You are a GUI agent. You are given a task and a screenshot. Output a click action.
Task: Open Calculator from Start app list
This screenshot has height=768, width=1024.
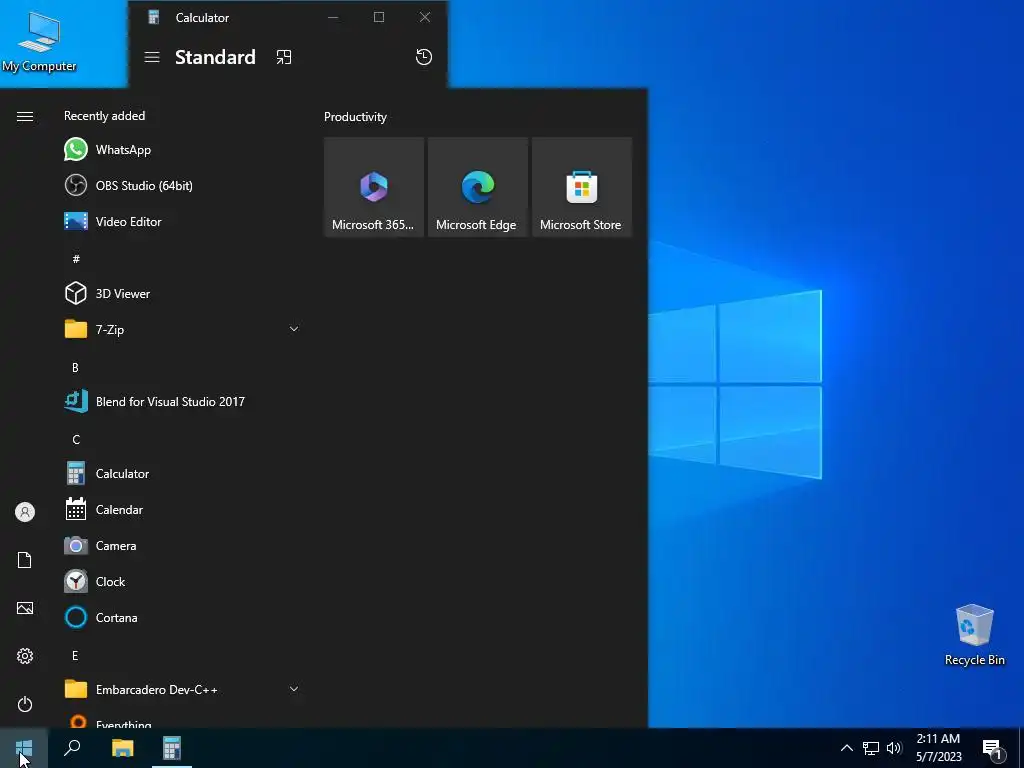183,473
